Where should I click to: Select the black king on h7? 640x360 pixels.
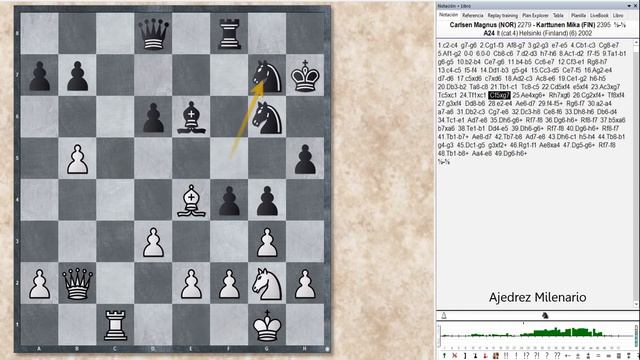pyautogui.click(x=305, y=76)
